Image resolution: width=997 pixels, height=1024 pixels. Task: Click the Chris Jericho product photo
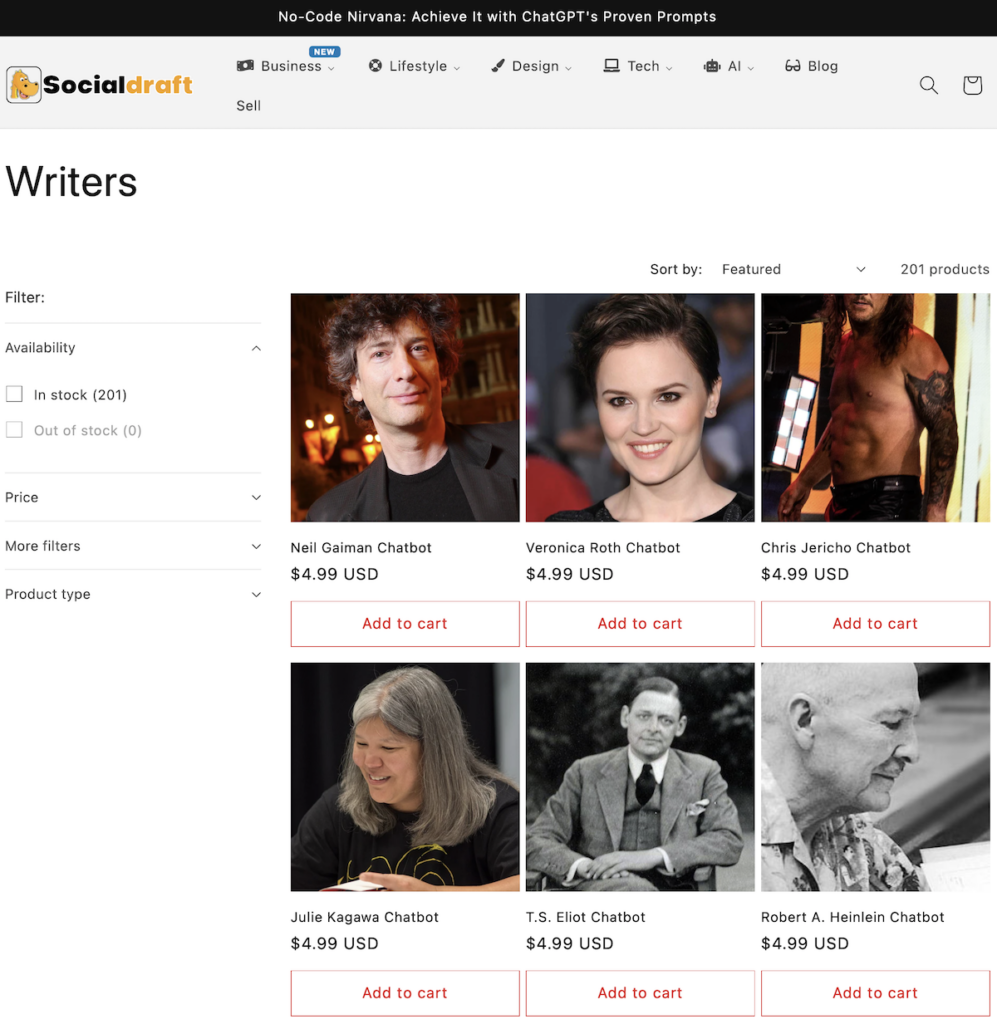[x=875, y=408]
